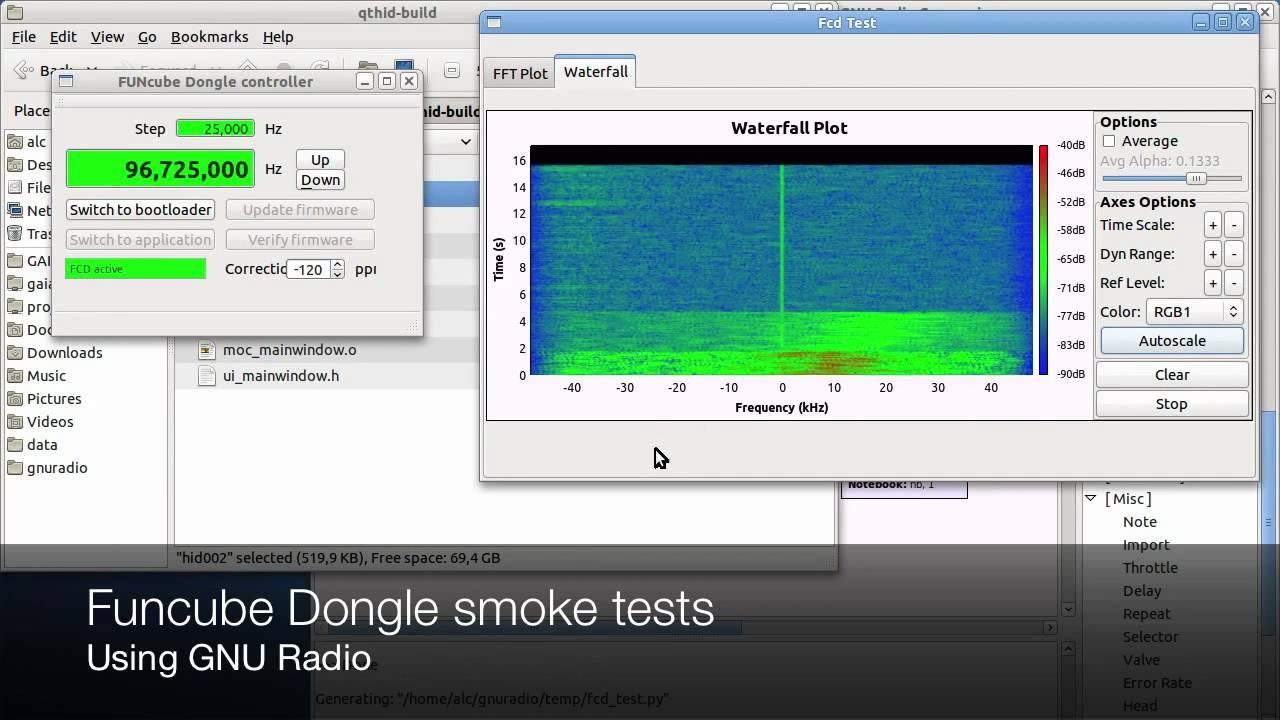The width and height of the screenshot is (1280, 720).
Task: Select Import block in GNU Radio list
Action: tap(1146, 545)
